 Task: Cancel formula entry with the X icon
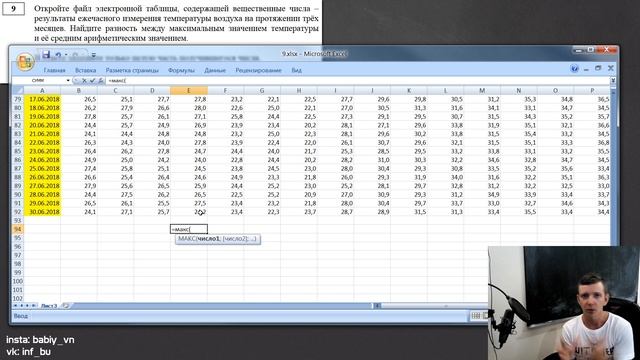pos(84,81)
